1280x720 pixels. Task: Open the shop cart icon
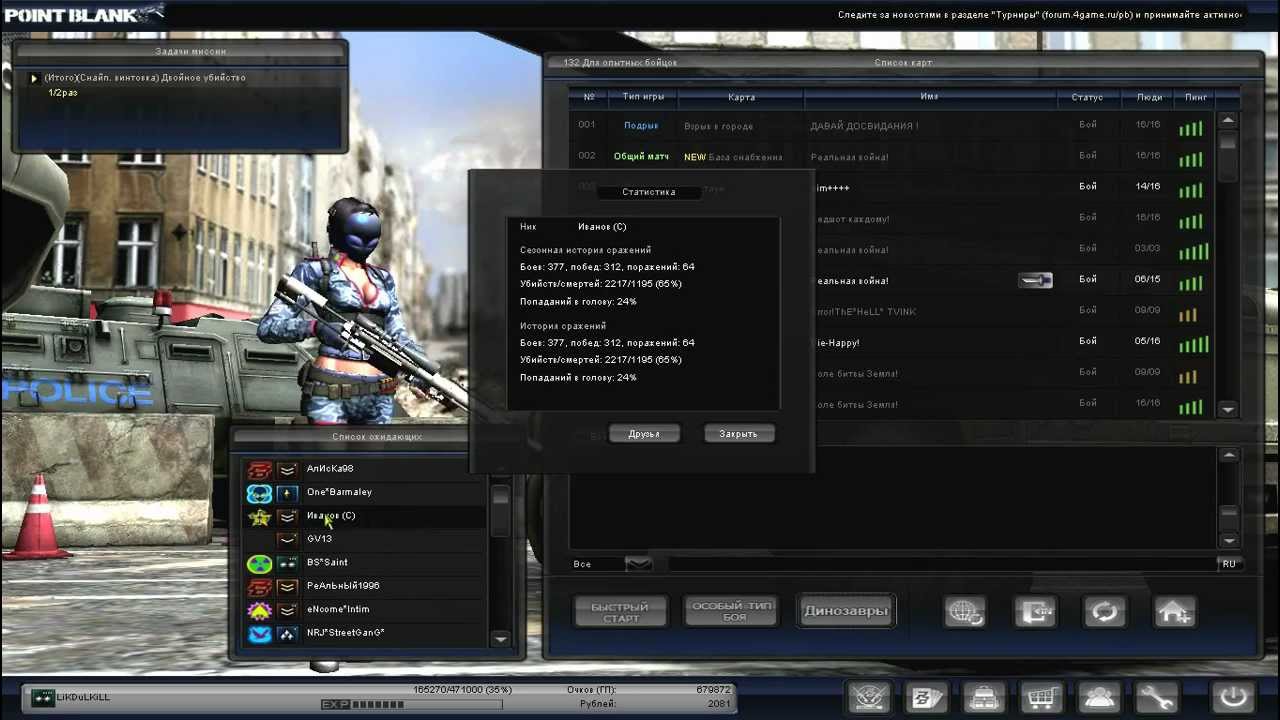(1041, 697)
